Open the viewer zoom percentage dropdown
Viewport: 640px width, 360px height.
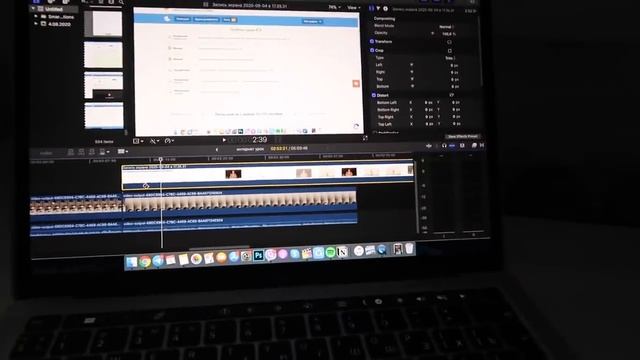(x=335, y=7)
